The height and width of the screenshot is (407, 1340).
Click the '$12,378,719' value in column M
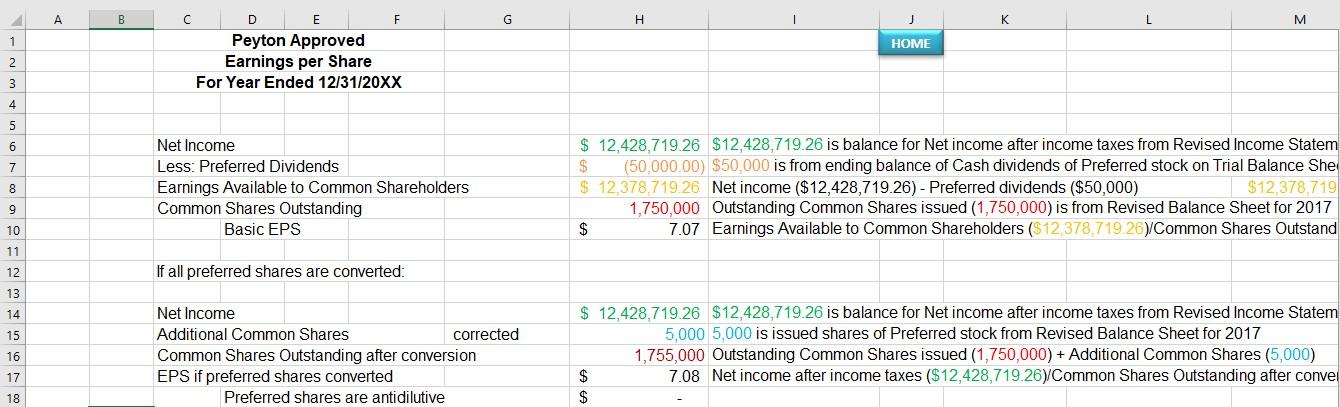coord(1293,188)
